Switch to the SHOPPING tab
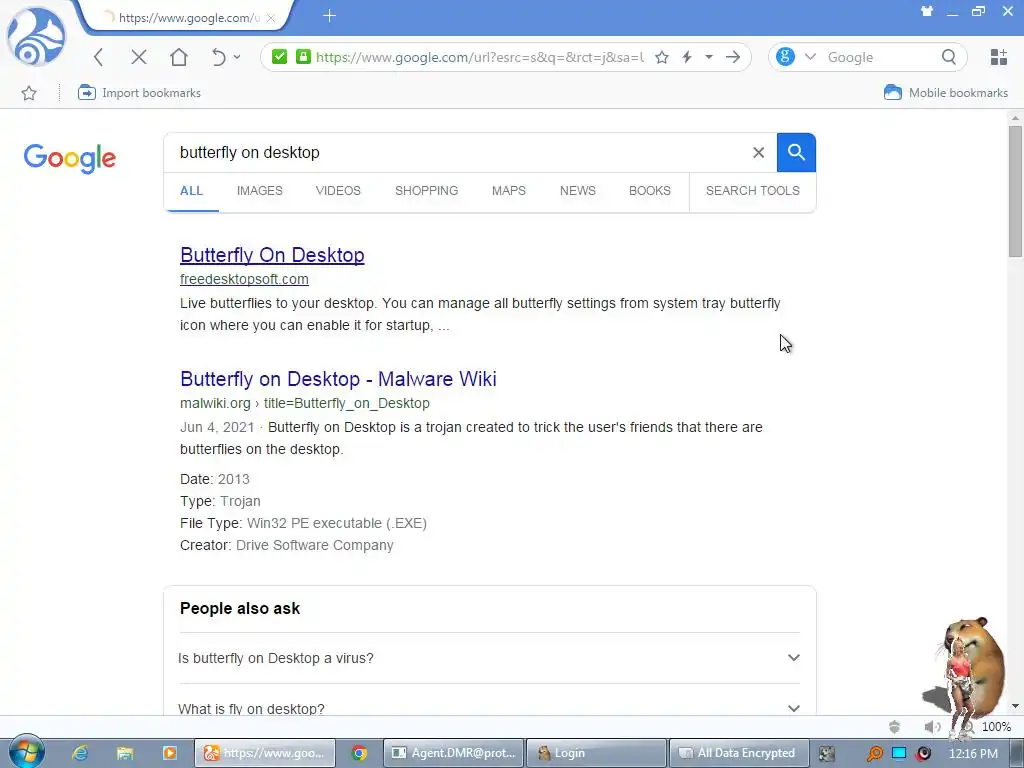Screen dimensions: 1024x768 (x=426, y=191)
